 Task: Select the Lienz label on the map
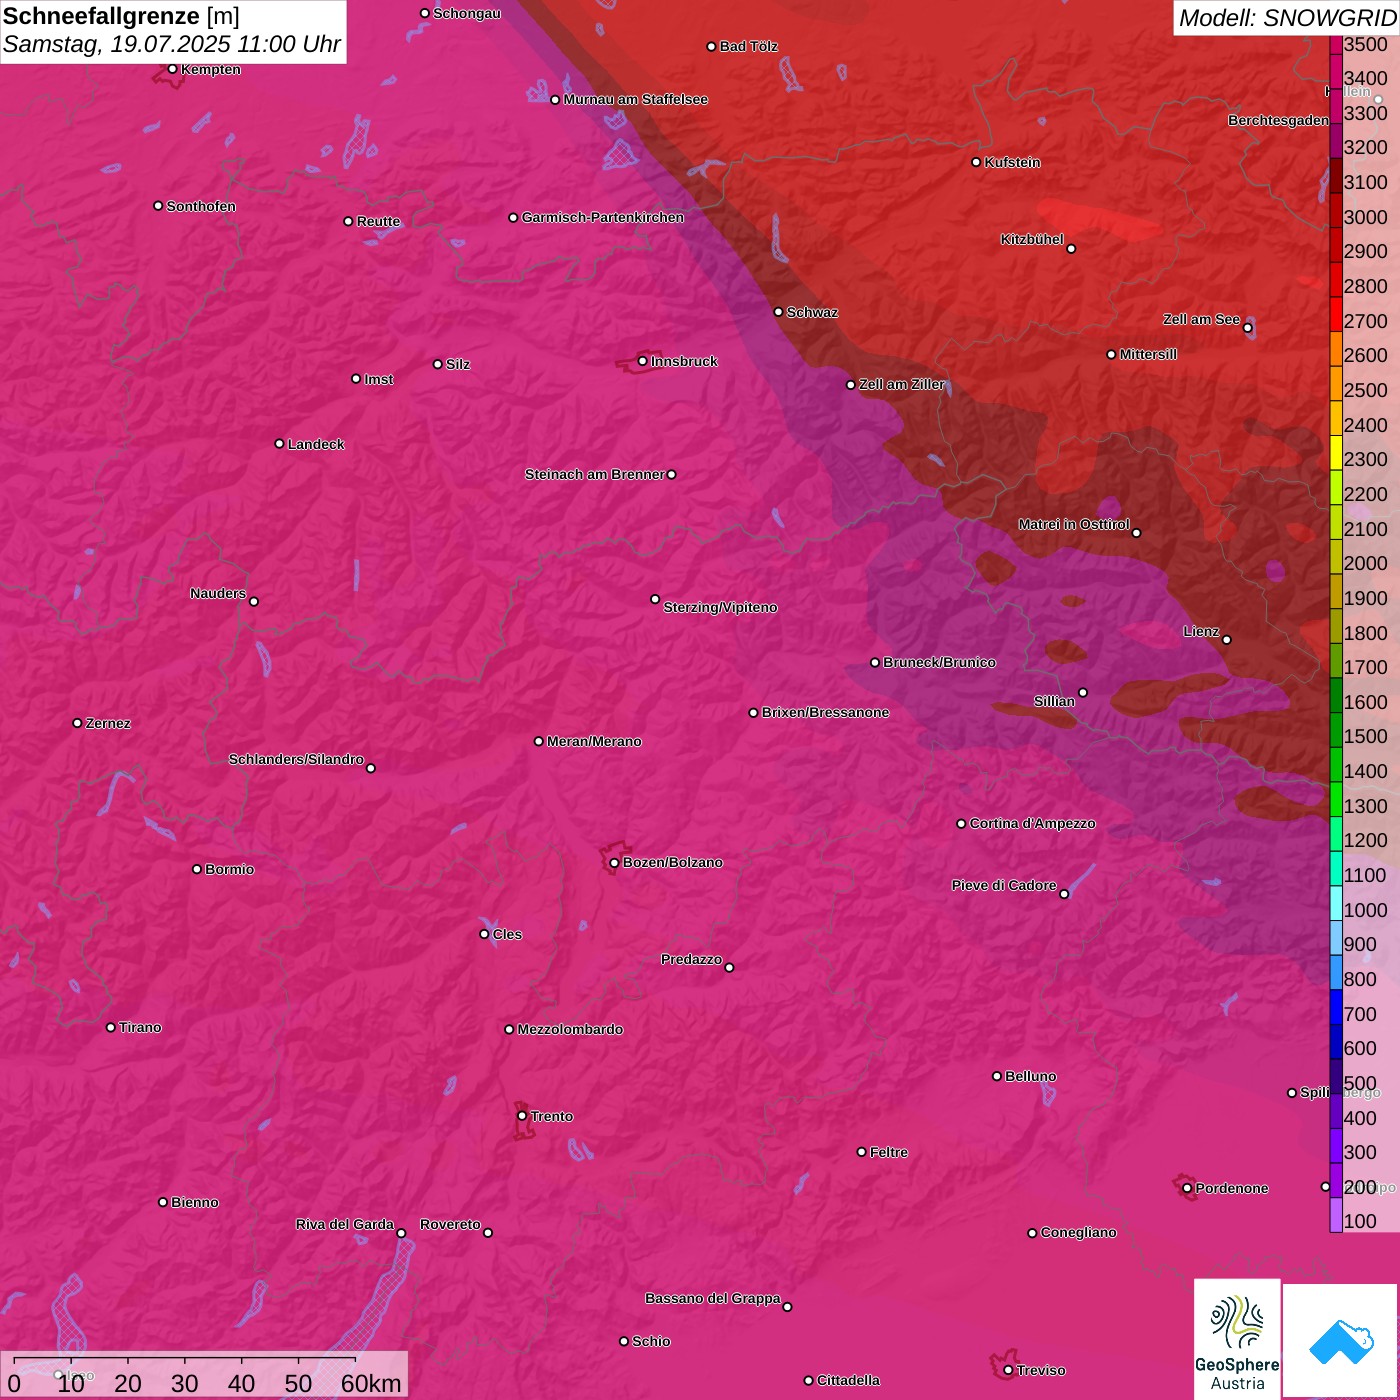click(1200, 631)
